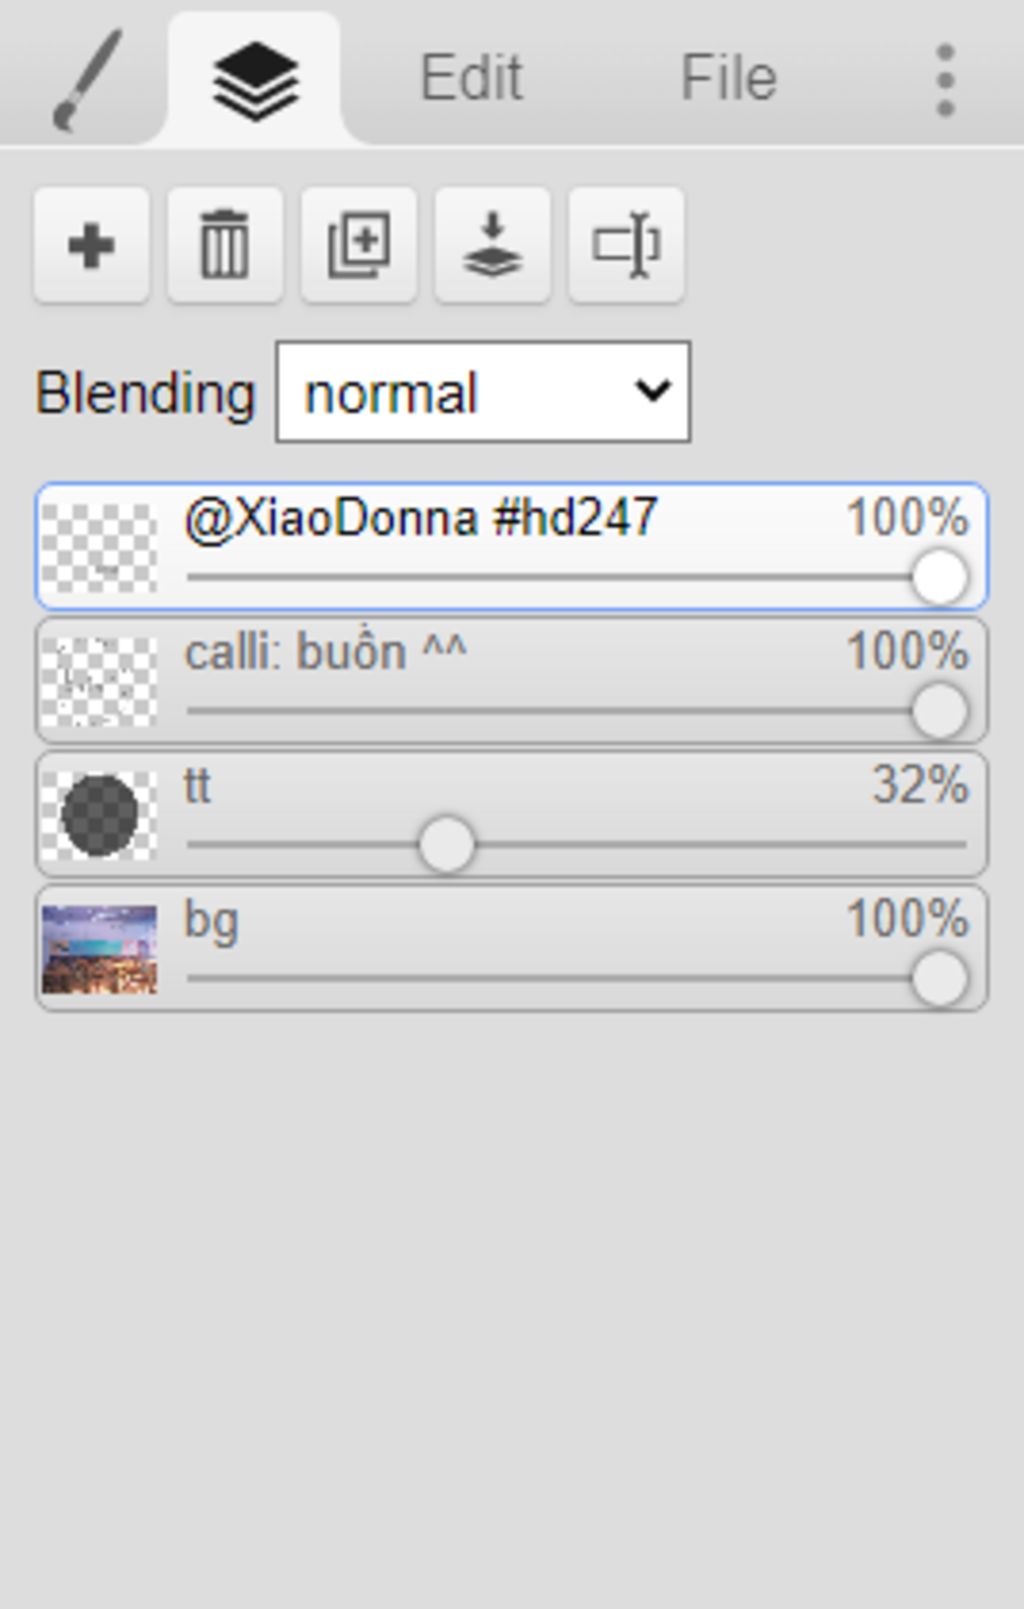
Task: Delete the layer with trash icon
Action: coord(225,245)
